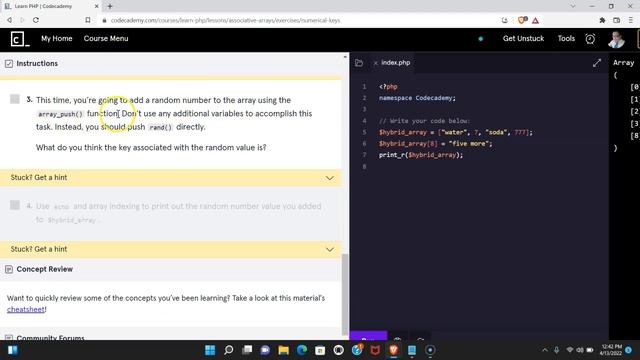
Task: Click the Brave Shields icon
Action: tap(522, 20)
